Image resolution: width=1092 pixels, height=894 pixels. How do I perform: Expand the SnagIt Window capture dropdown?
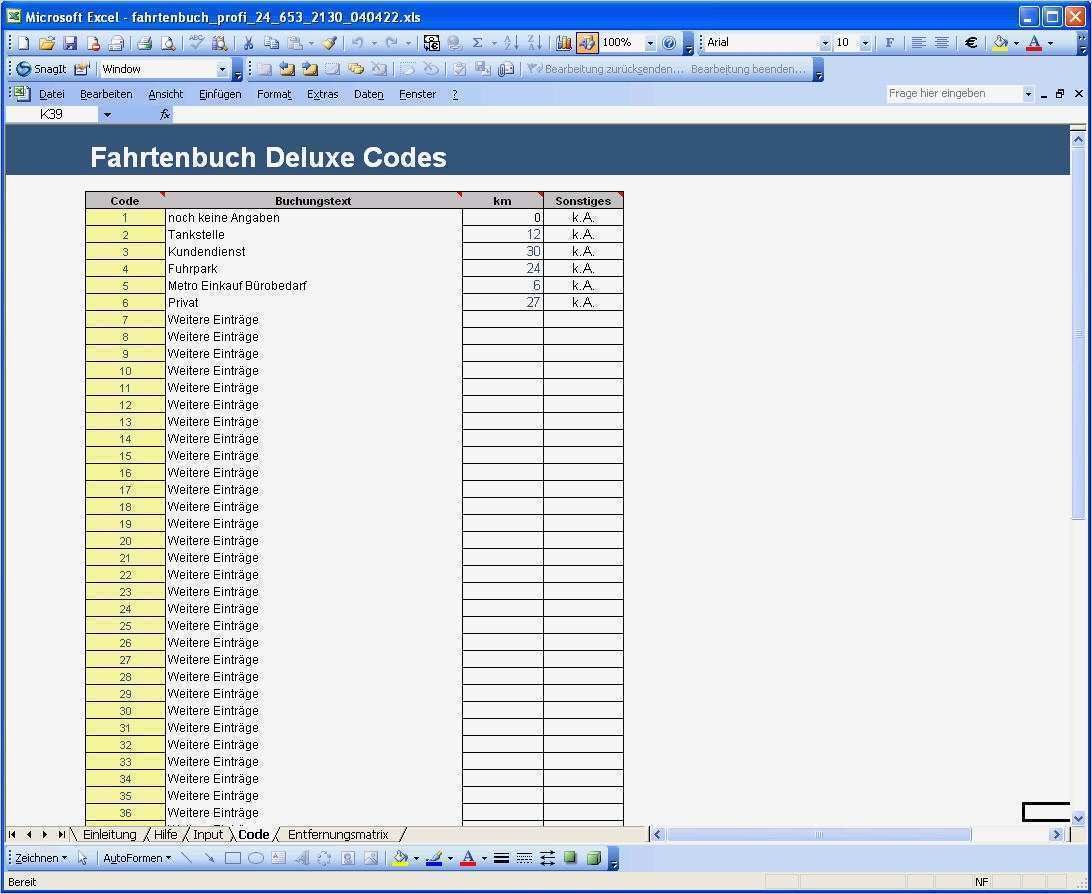224,68
